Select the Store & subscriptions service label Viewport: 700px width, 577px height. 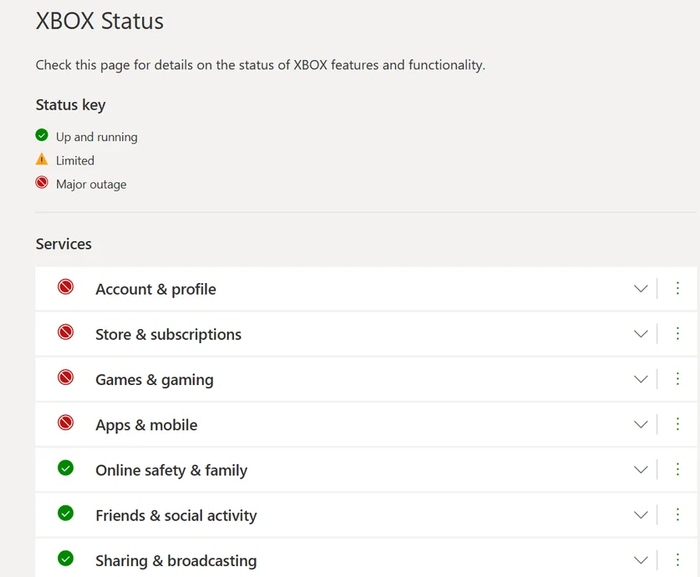click(168, 334)
